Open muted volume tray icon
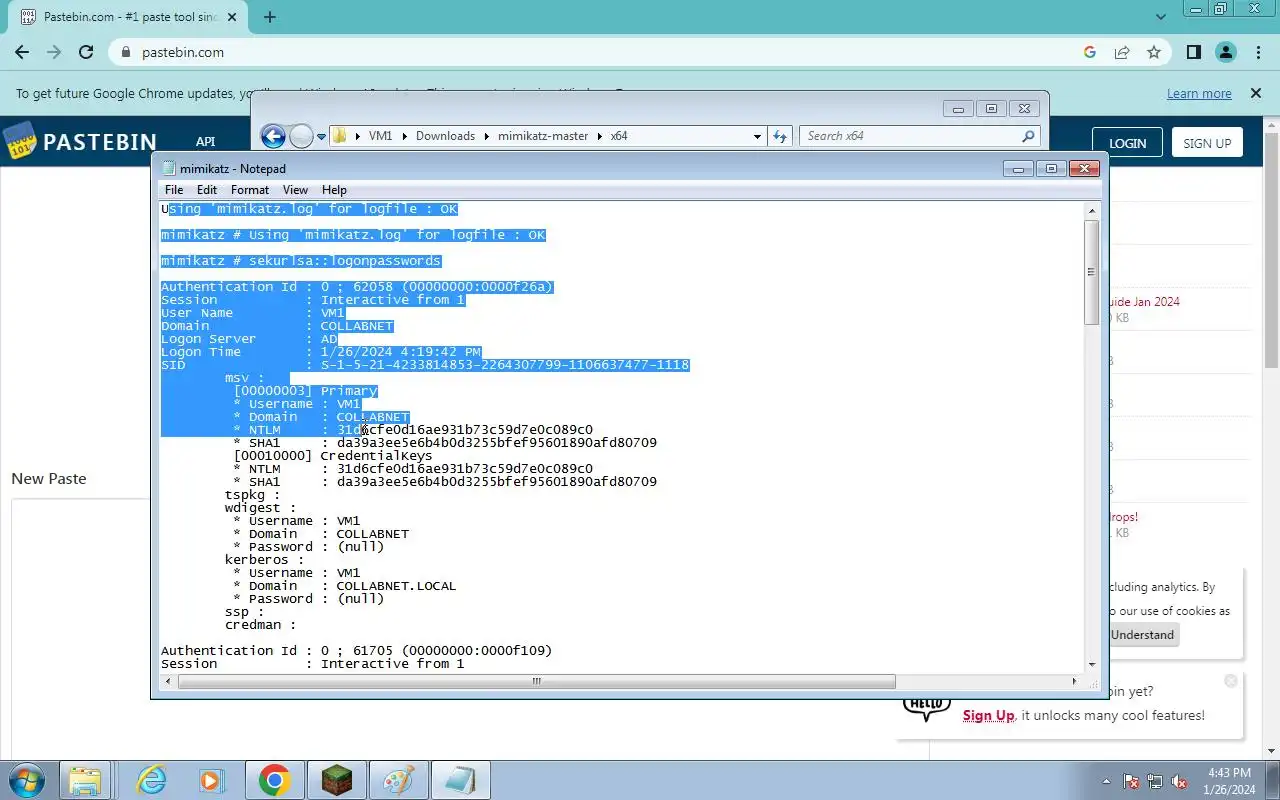 tap(1180, 781)
